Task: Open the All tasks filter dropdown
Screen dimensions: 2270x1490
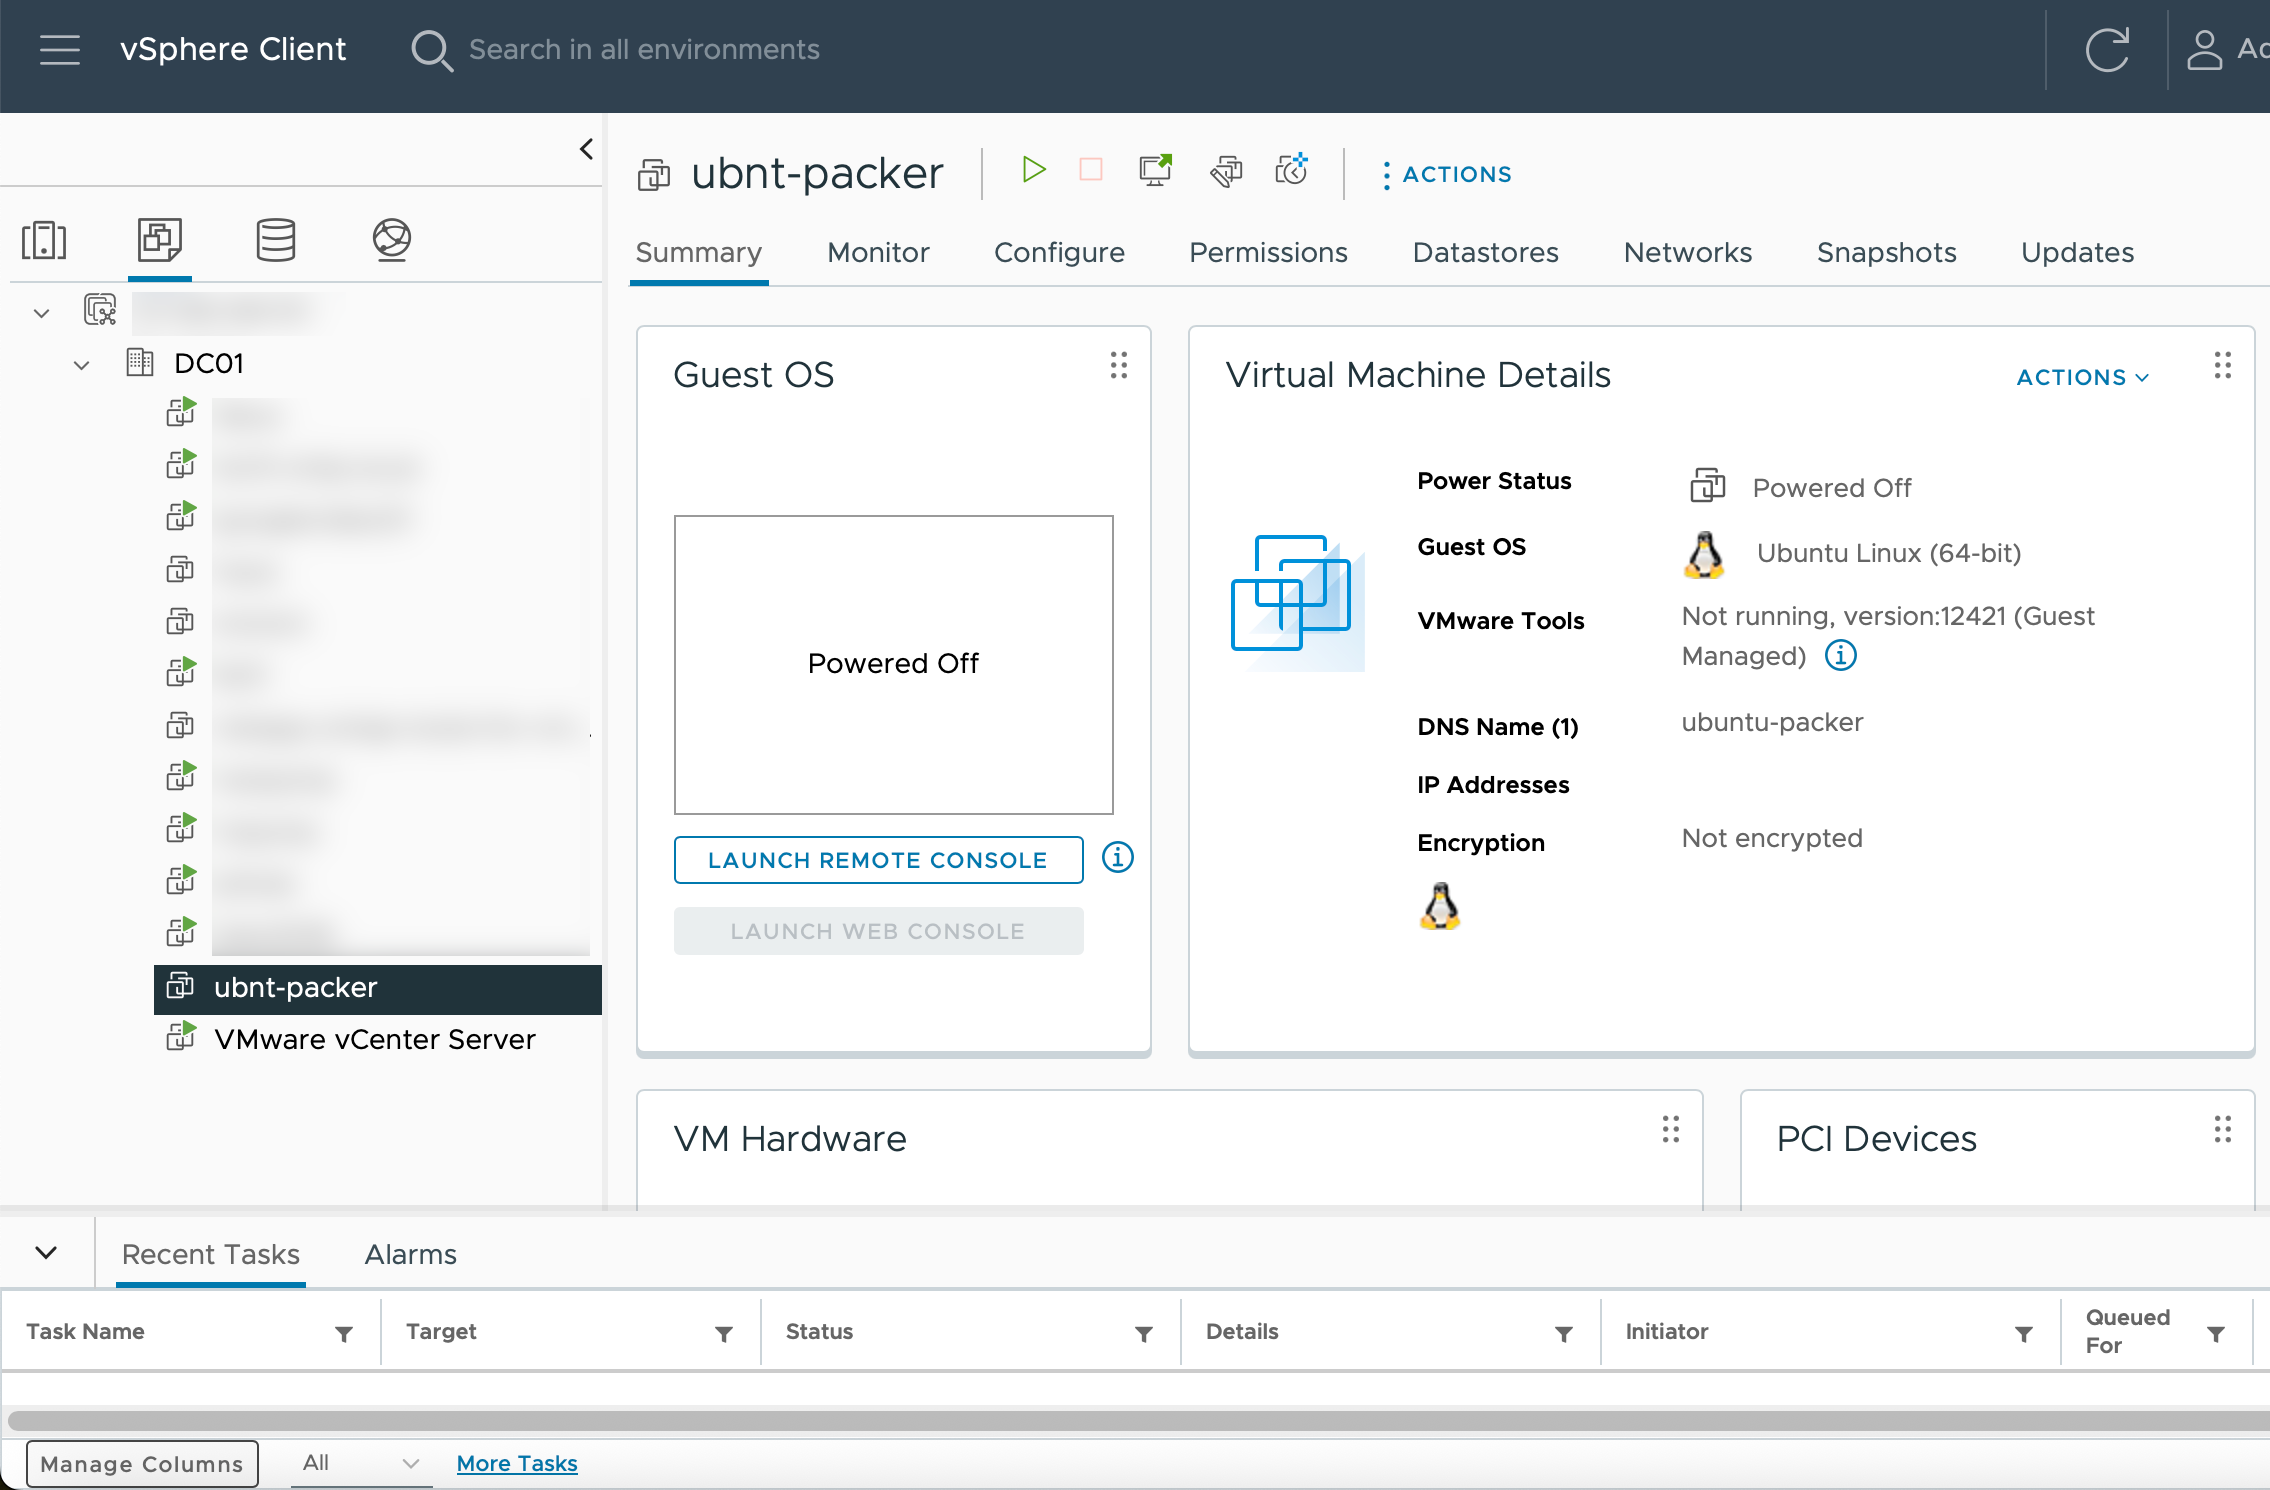Action: tap(360, 1462)
